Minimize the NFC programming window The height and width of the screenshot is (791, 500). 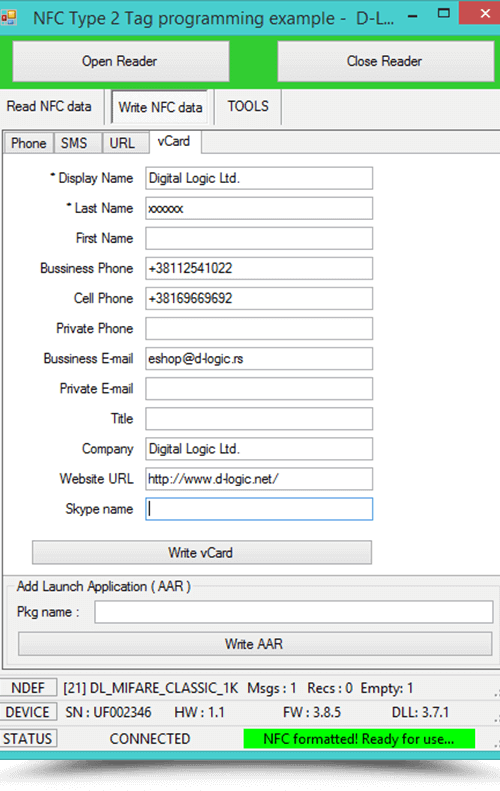point(412,16)
